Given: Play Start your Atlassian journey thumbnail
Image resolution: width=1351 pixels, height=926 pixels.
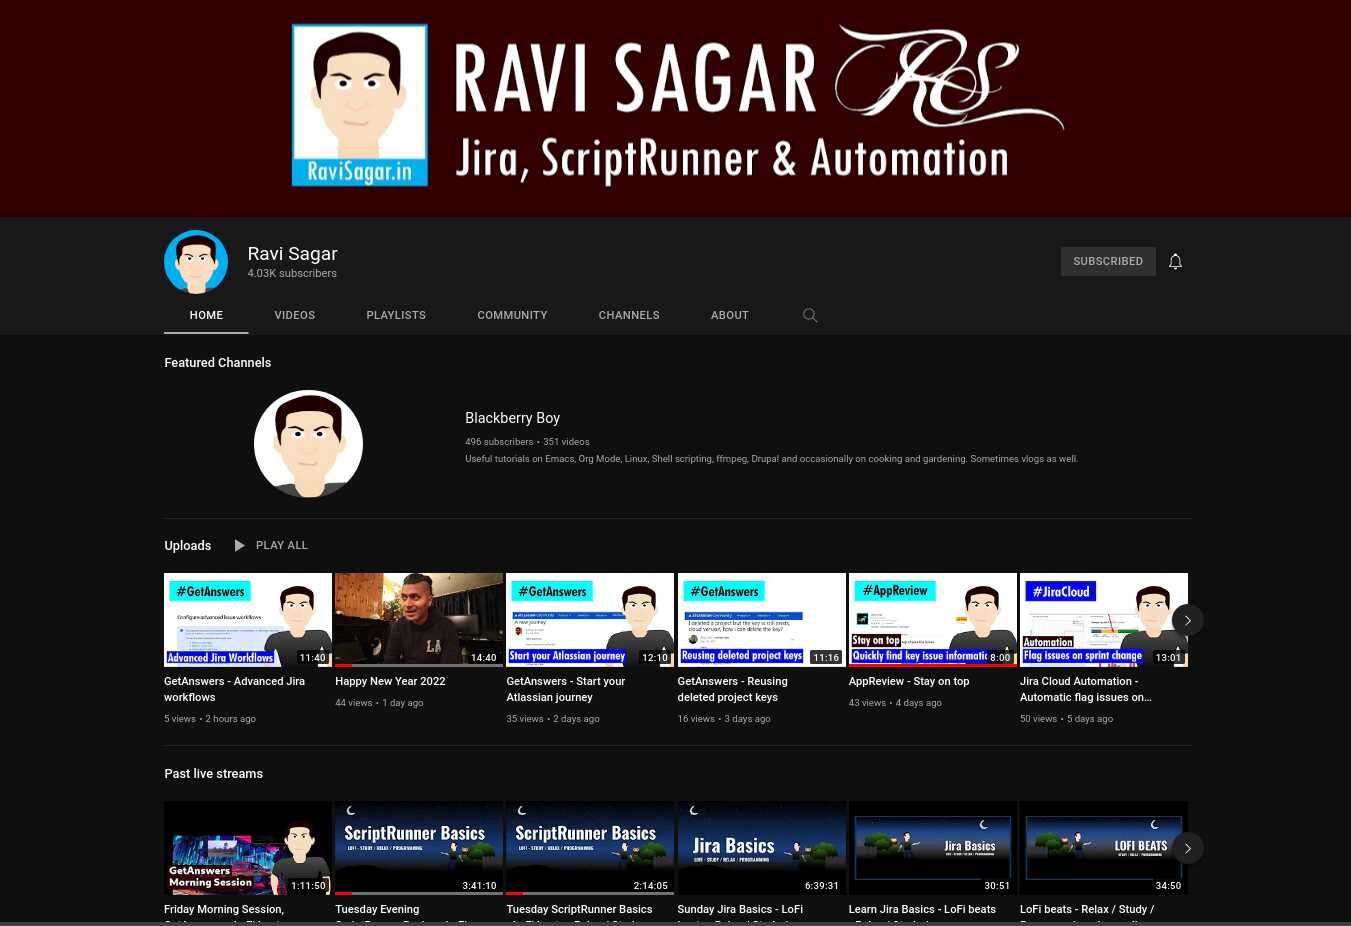Looking at the screenshot, I should (x=590, y=620).
